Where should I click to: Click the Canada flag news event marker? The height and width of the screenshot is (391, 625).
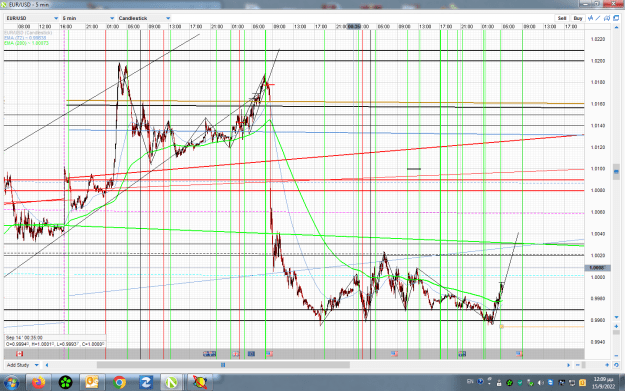19,354
